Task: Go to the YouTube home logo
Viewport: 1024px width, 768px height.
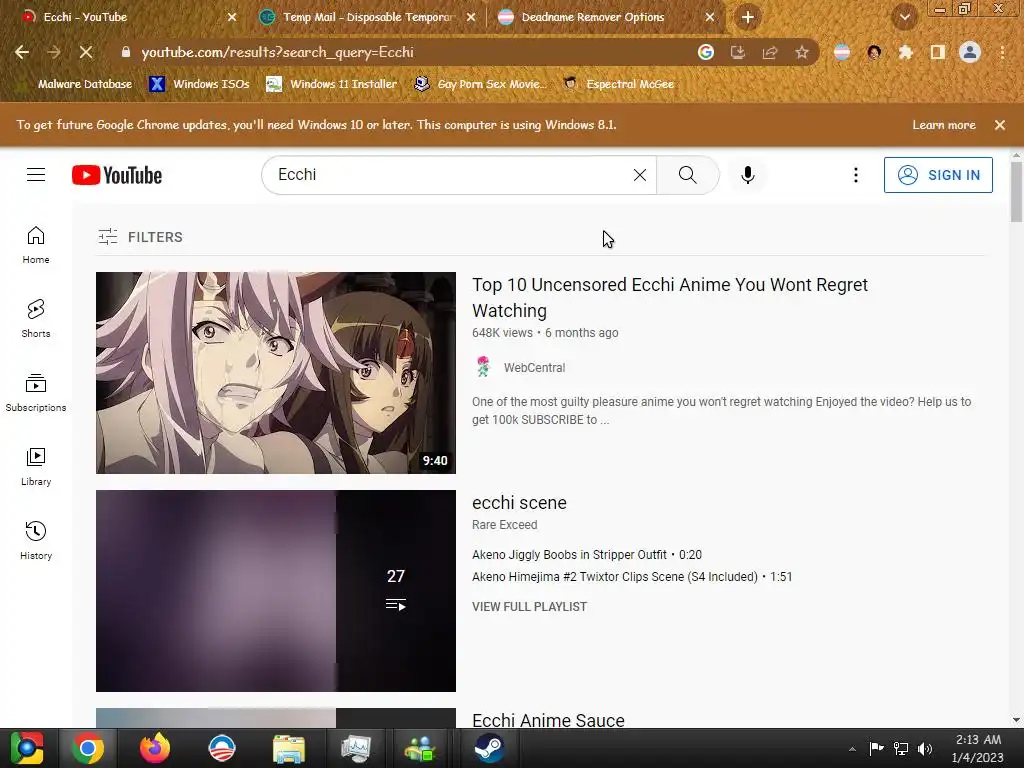Action: 117,175
